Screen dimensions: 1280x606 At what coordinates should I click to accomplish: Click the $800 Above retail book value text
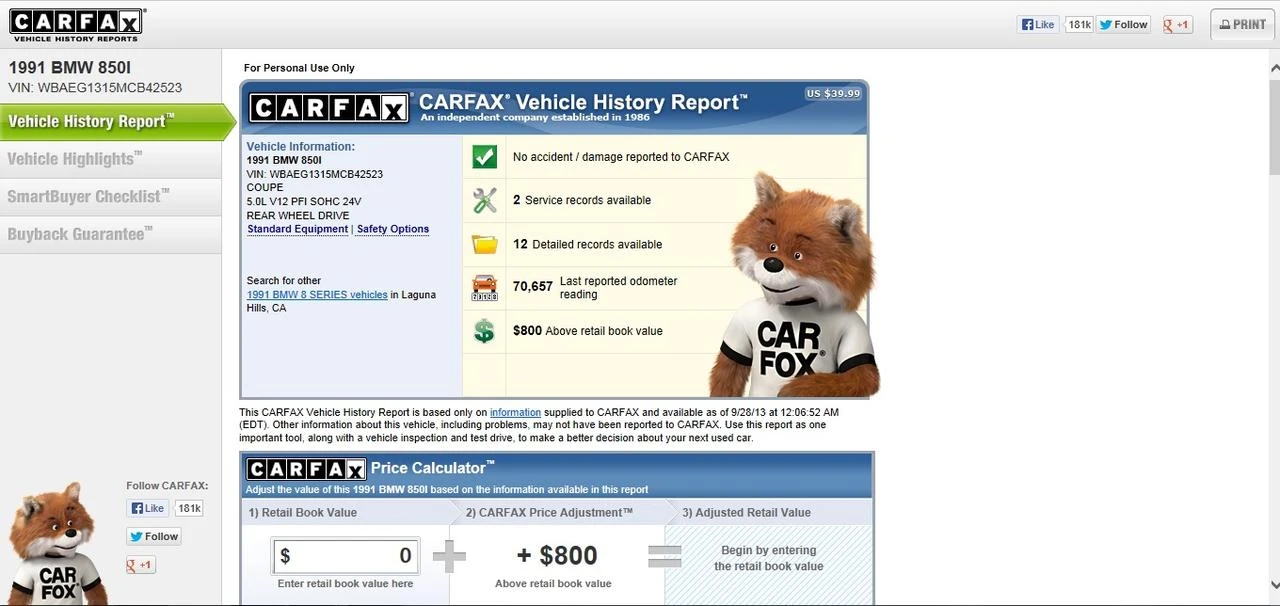click(588, 331)
